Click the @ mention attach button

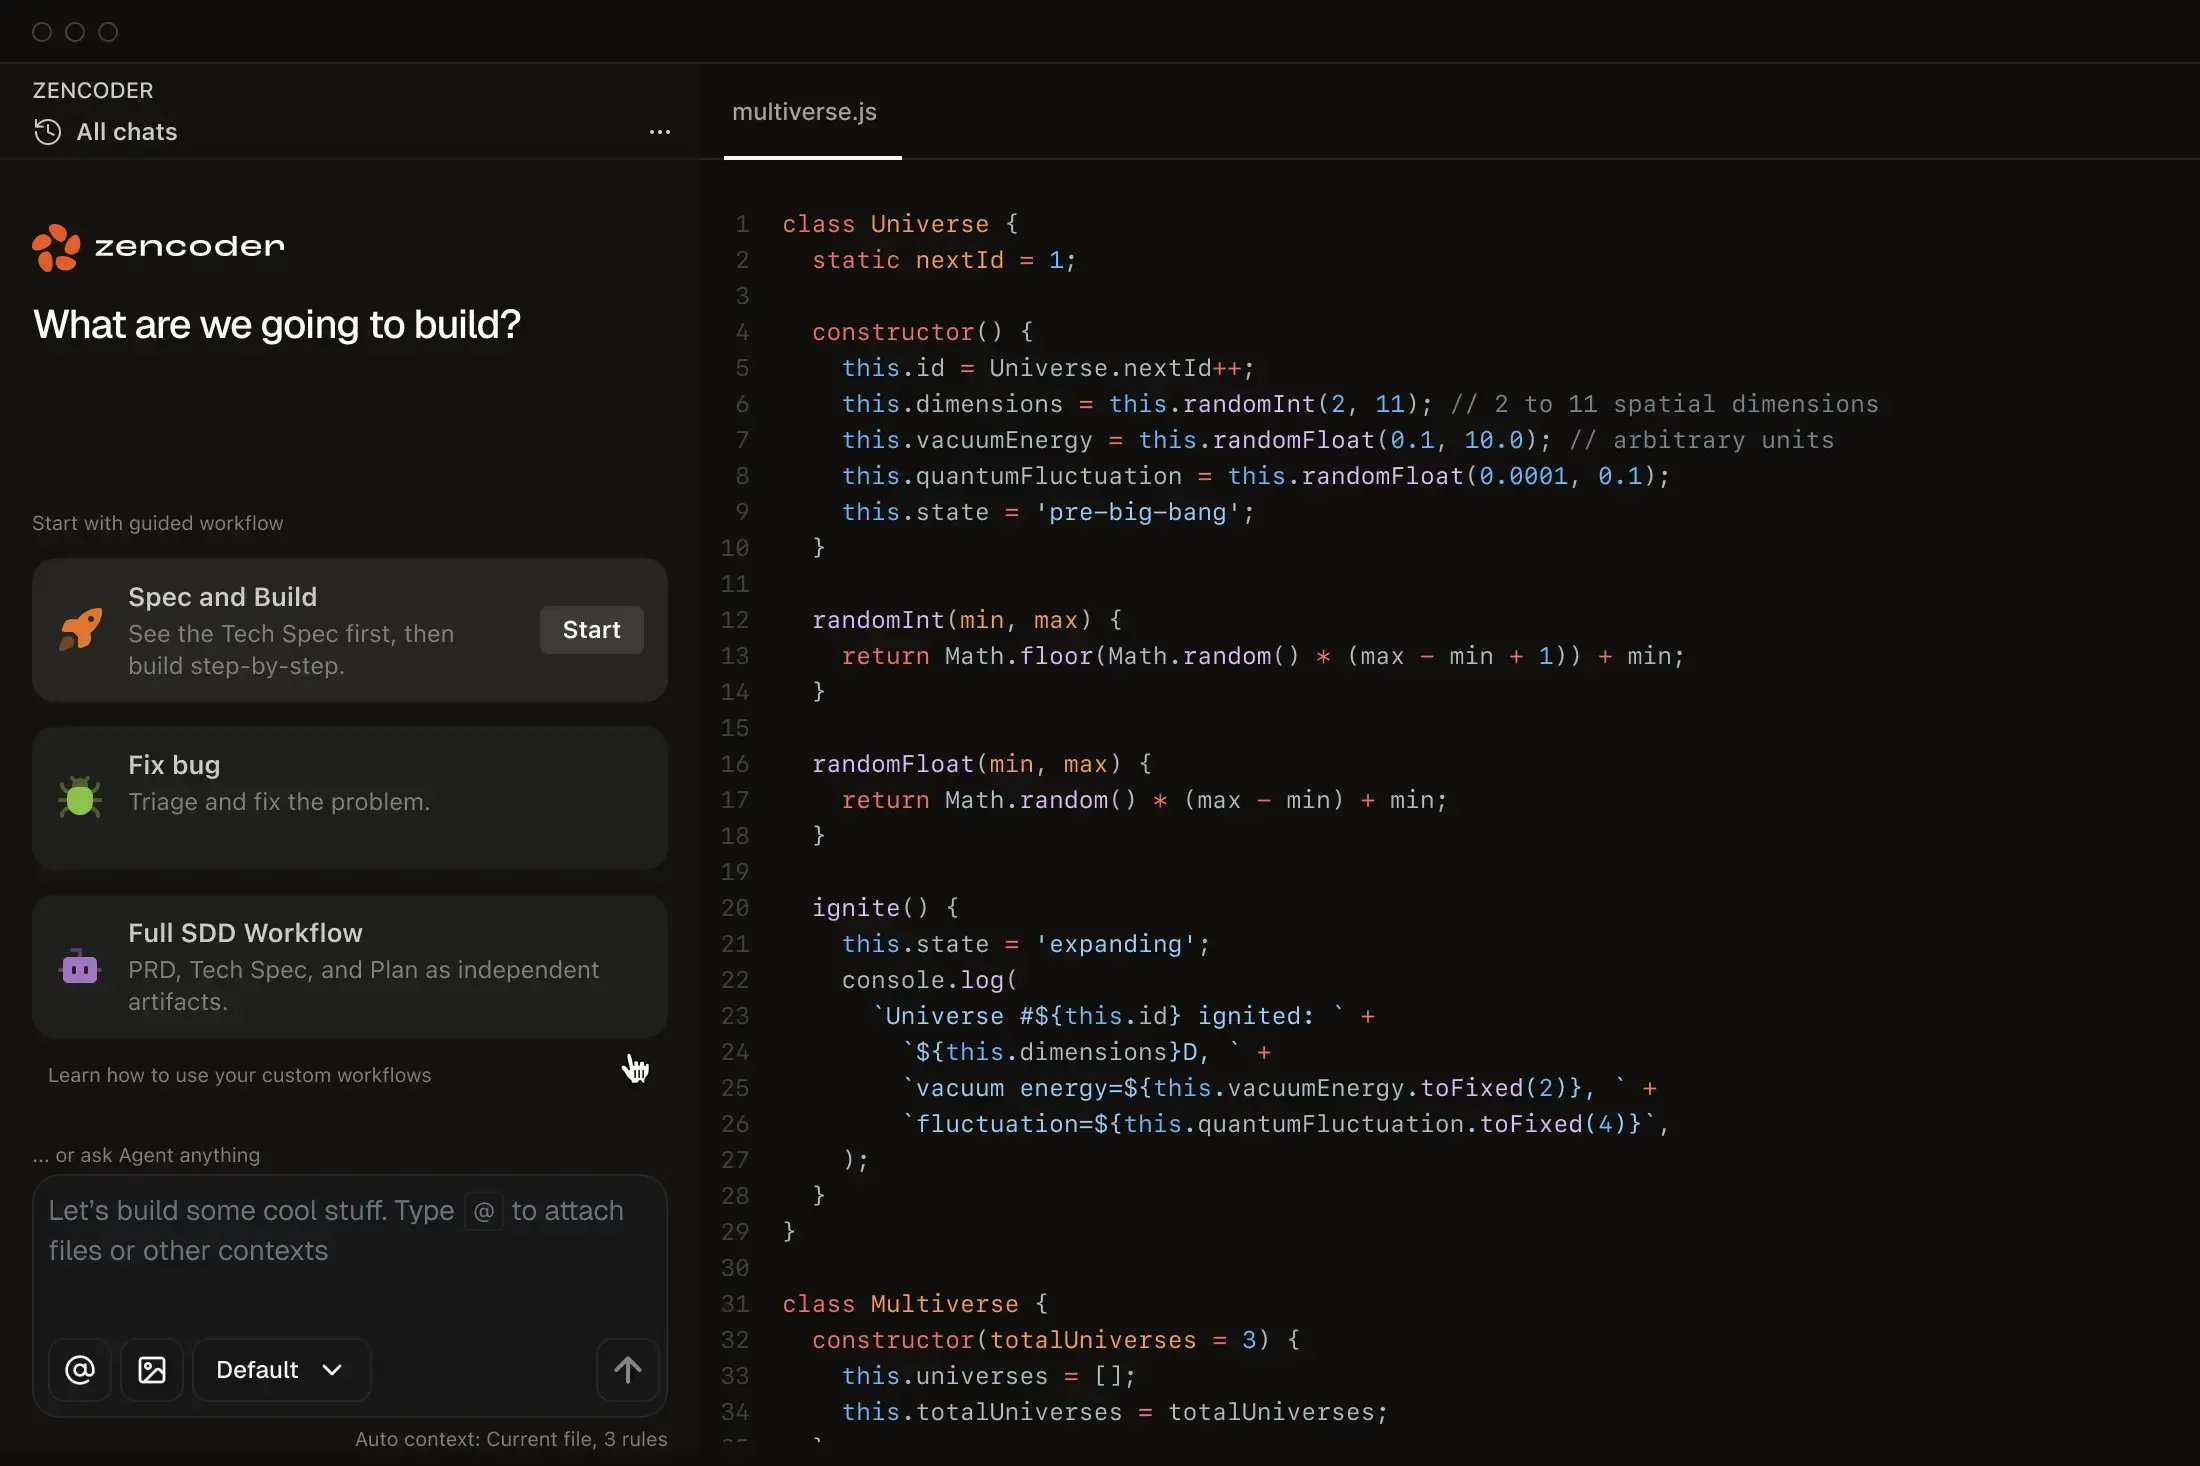[80, 1369]
